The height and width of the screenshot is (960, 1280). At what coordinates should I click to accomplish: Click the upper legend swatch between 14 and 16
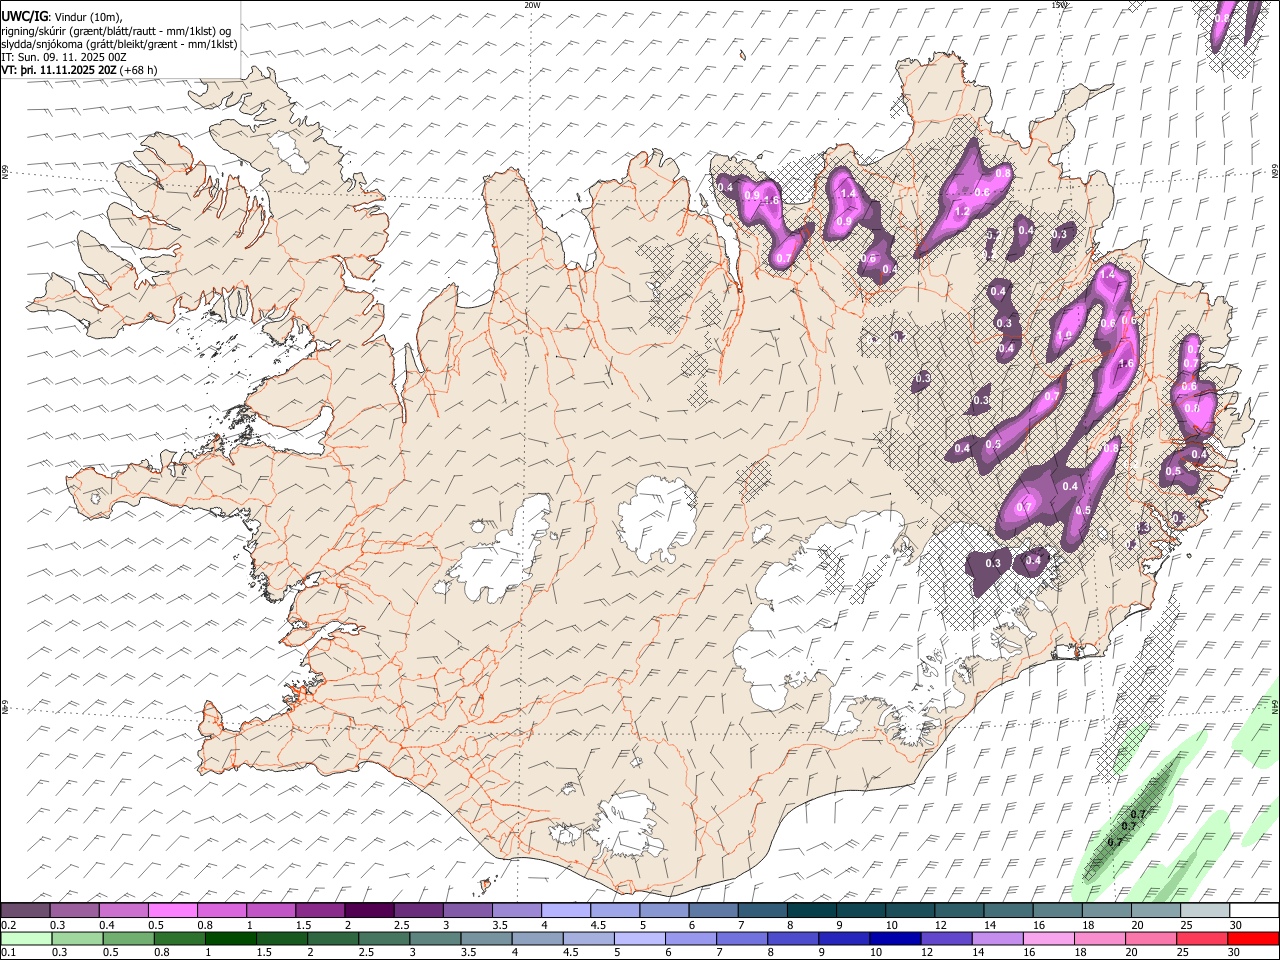(x=1009, y=911)
